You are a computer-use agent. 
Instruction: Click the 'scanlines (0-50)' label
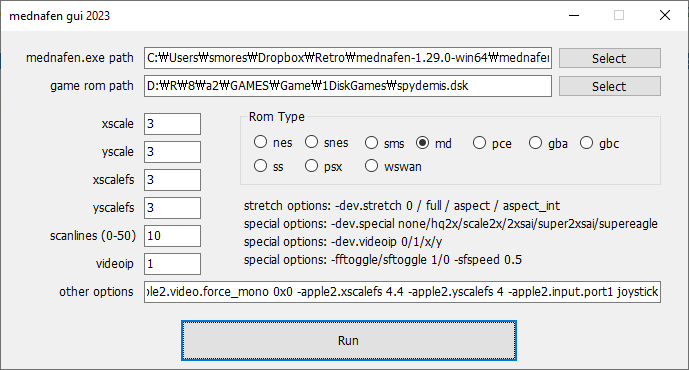coord(93,236)
